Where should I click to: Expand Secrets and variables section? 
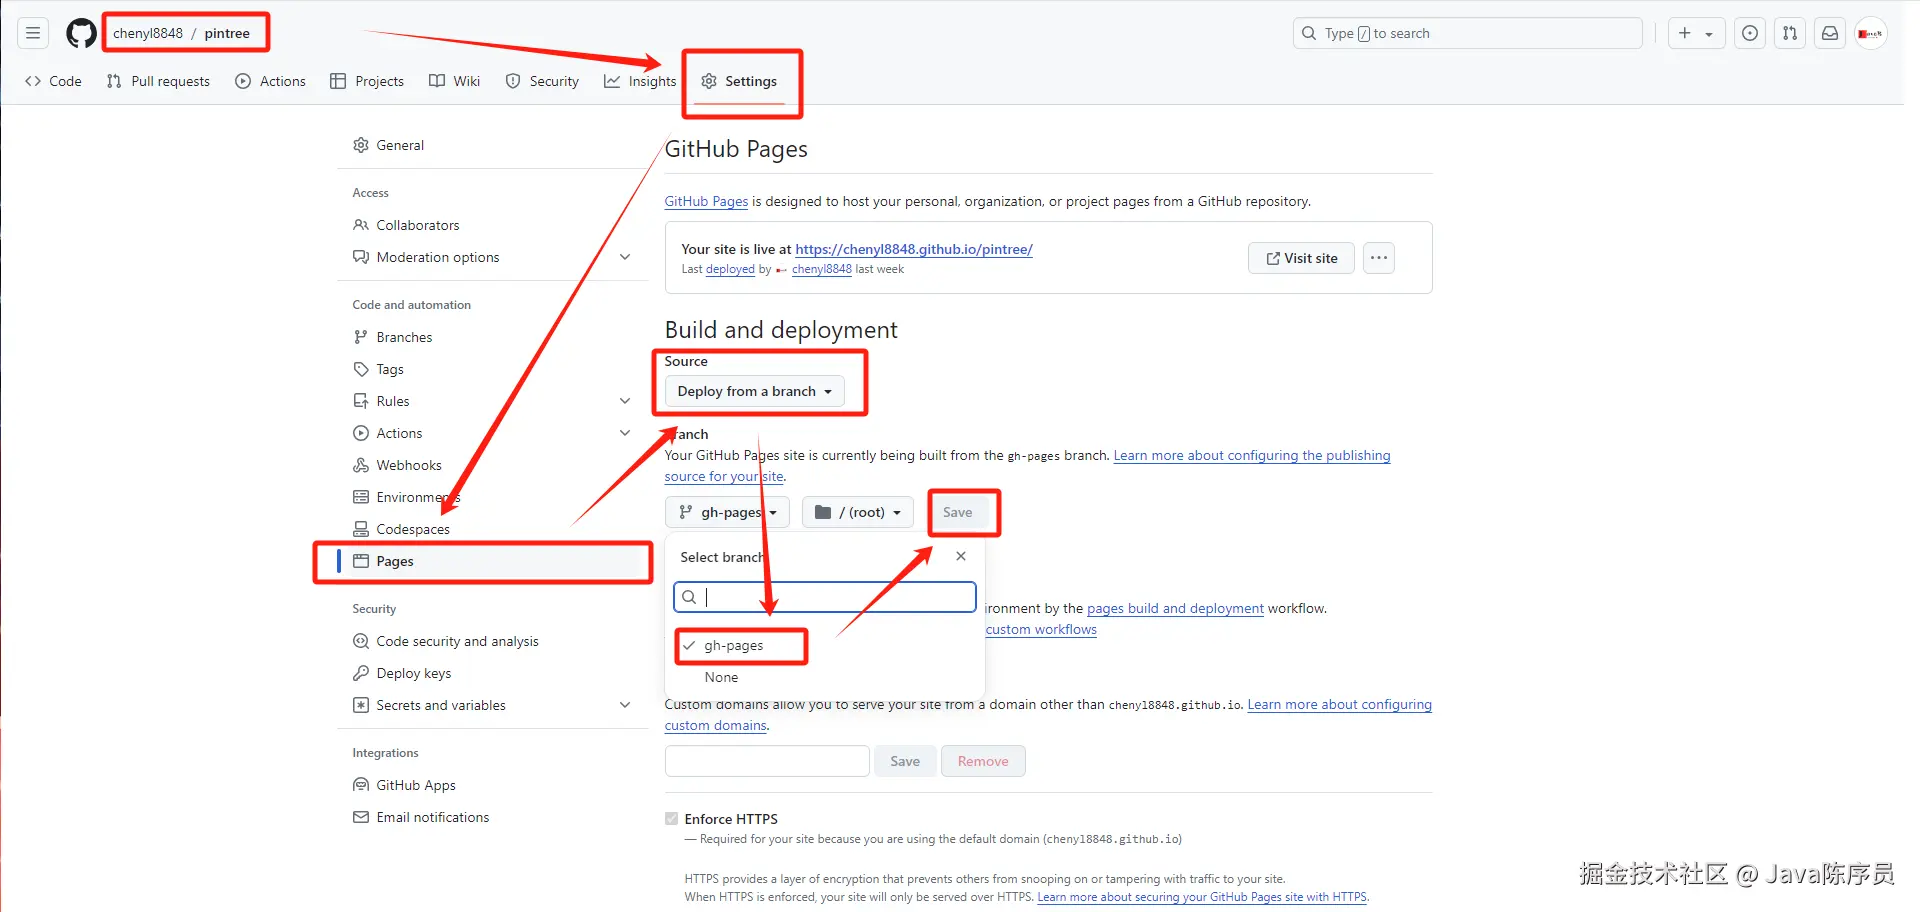coord(492,705)
